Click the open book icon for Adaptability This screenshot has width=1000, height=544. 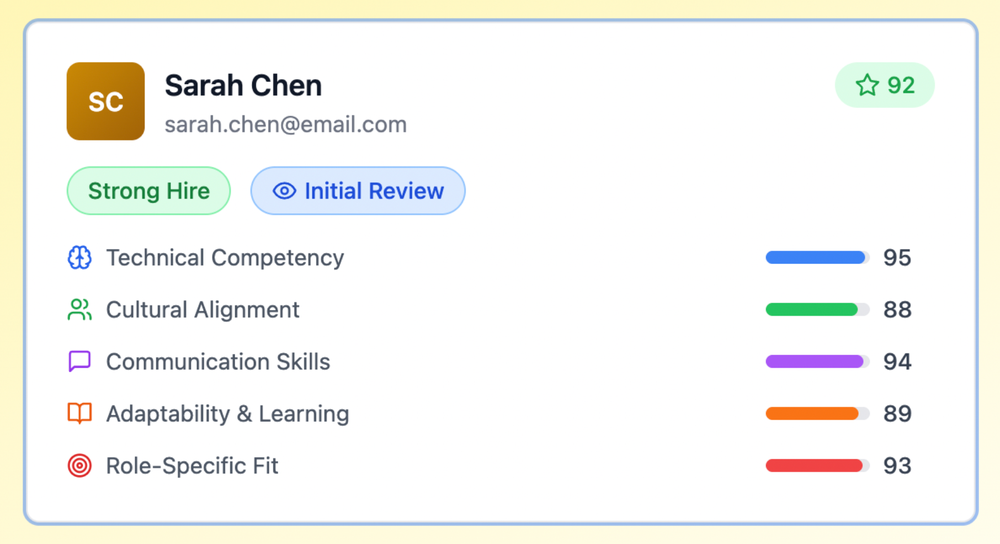pos(80,414)
